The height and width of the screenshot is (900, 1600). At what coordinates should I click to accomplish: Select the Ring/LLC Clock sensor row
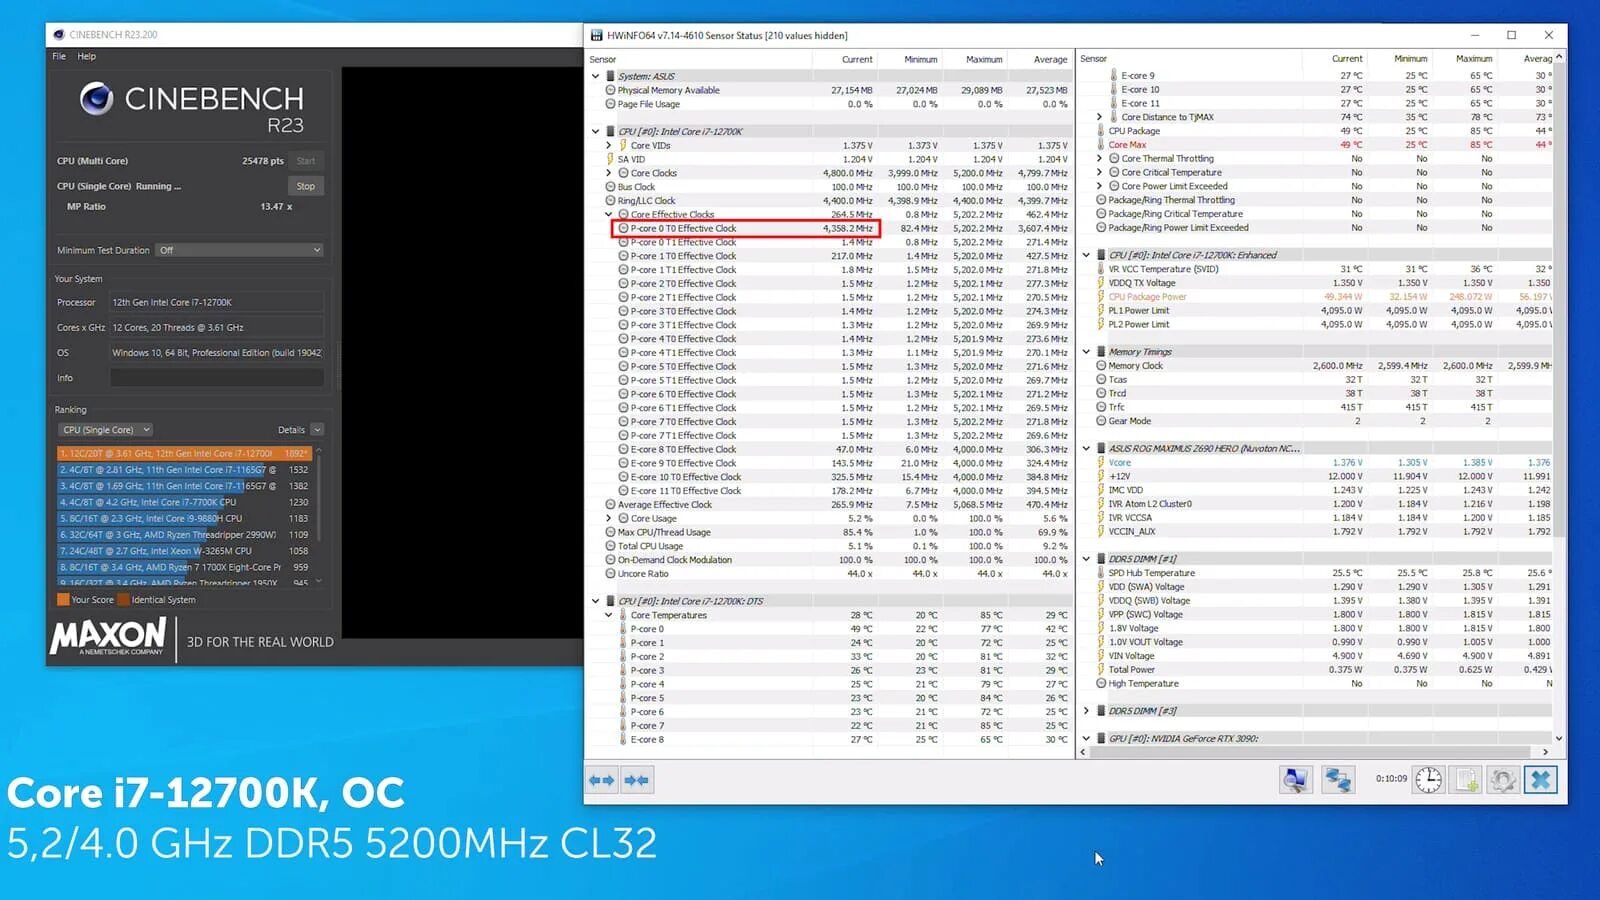pyautogui.click(x=830, y=201)
